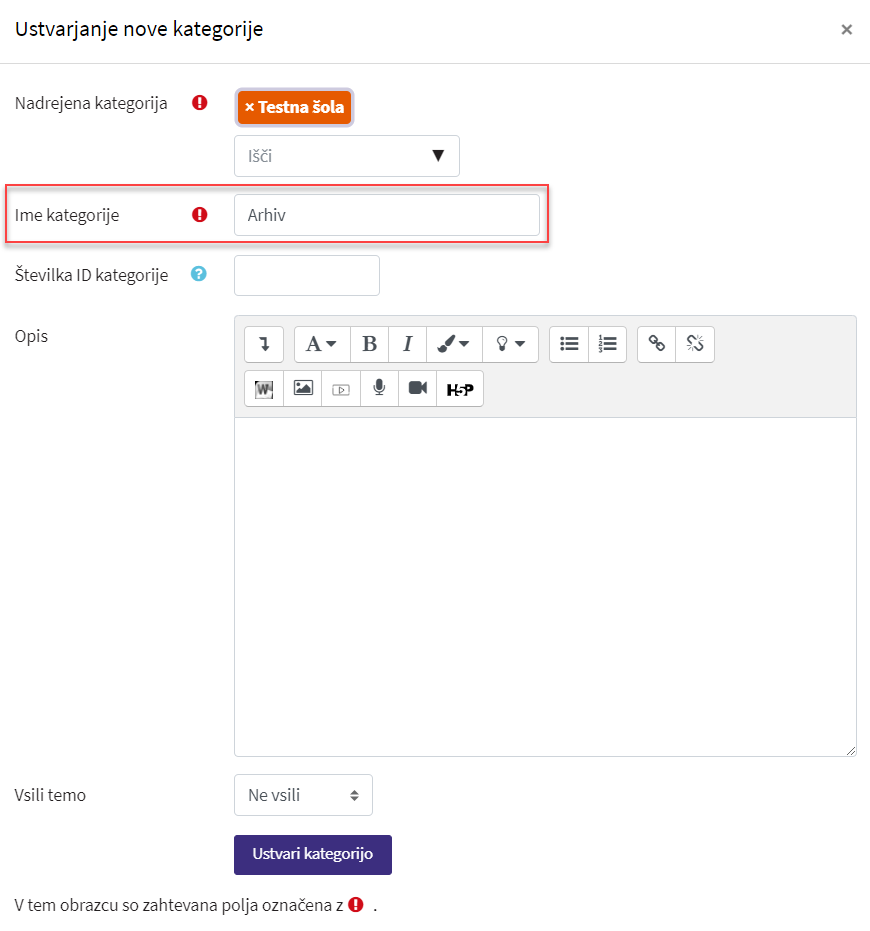Open the text color brush dropdown
Screen dimensions: 870x931
(x=454, y=344)
